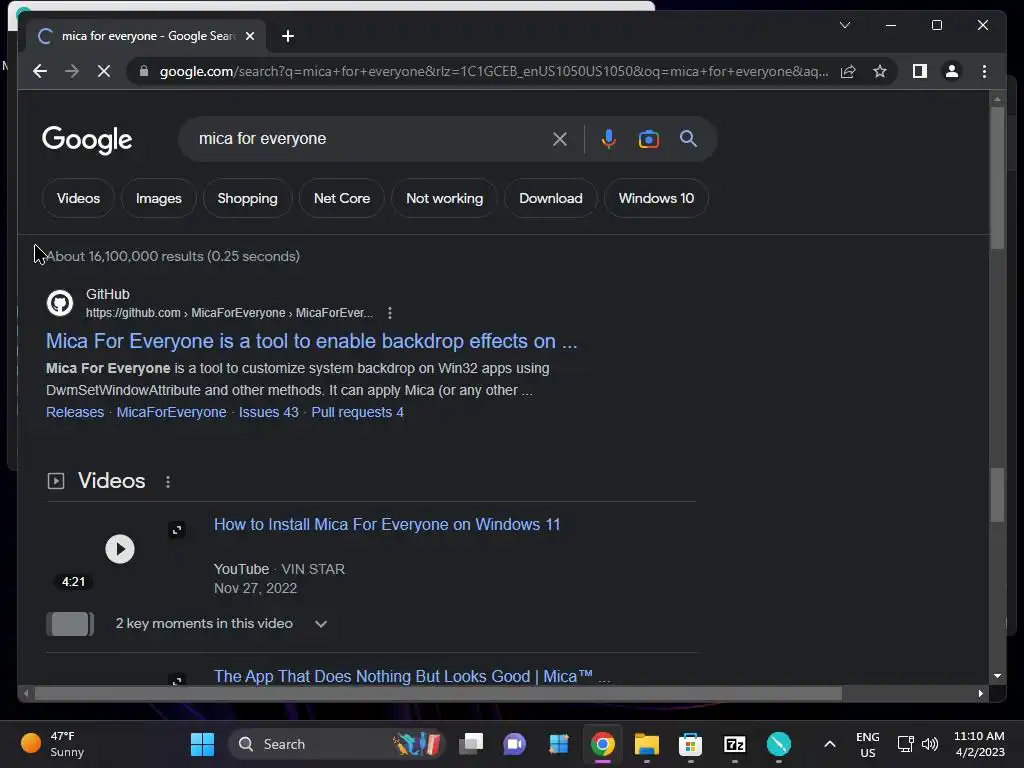Open Microsoft Store from the taskbar
1024x768 pixels.
[x=690, y=744]
